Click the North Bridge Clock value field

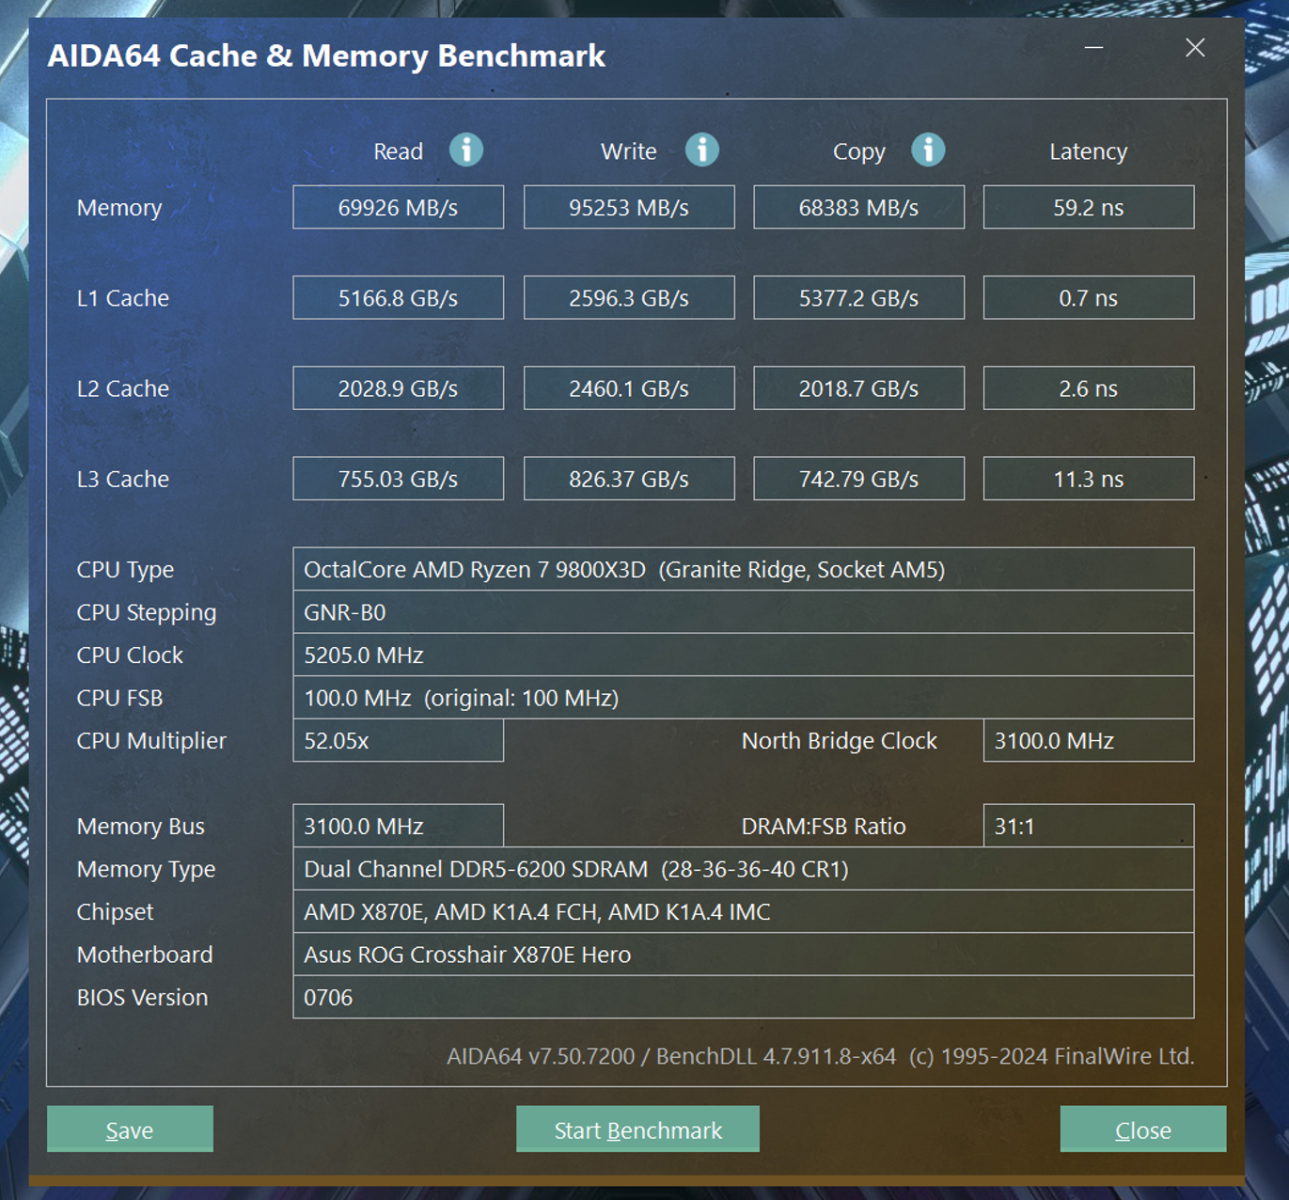pyautogui.click(x=1089, y=741)
